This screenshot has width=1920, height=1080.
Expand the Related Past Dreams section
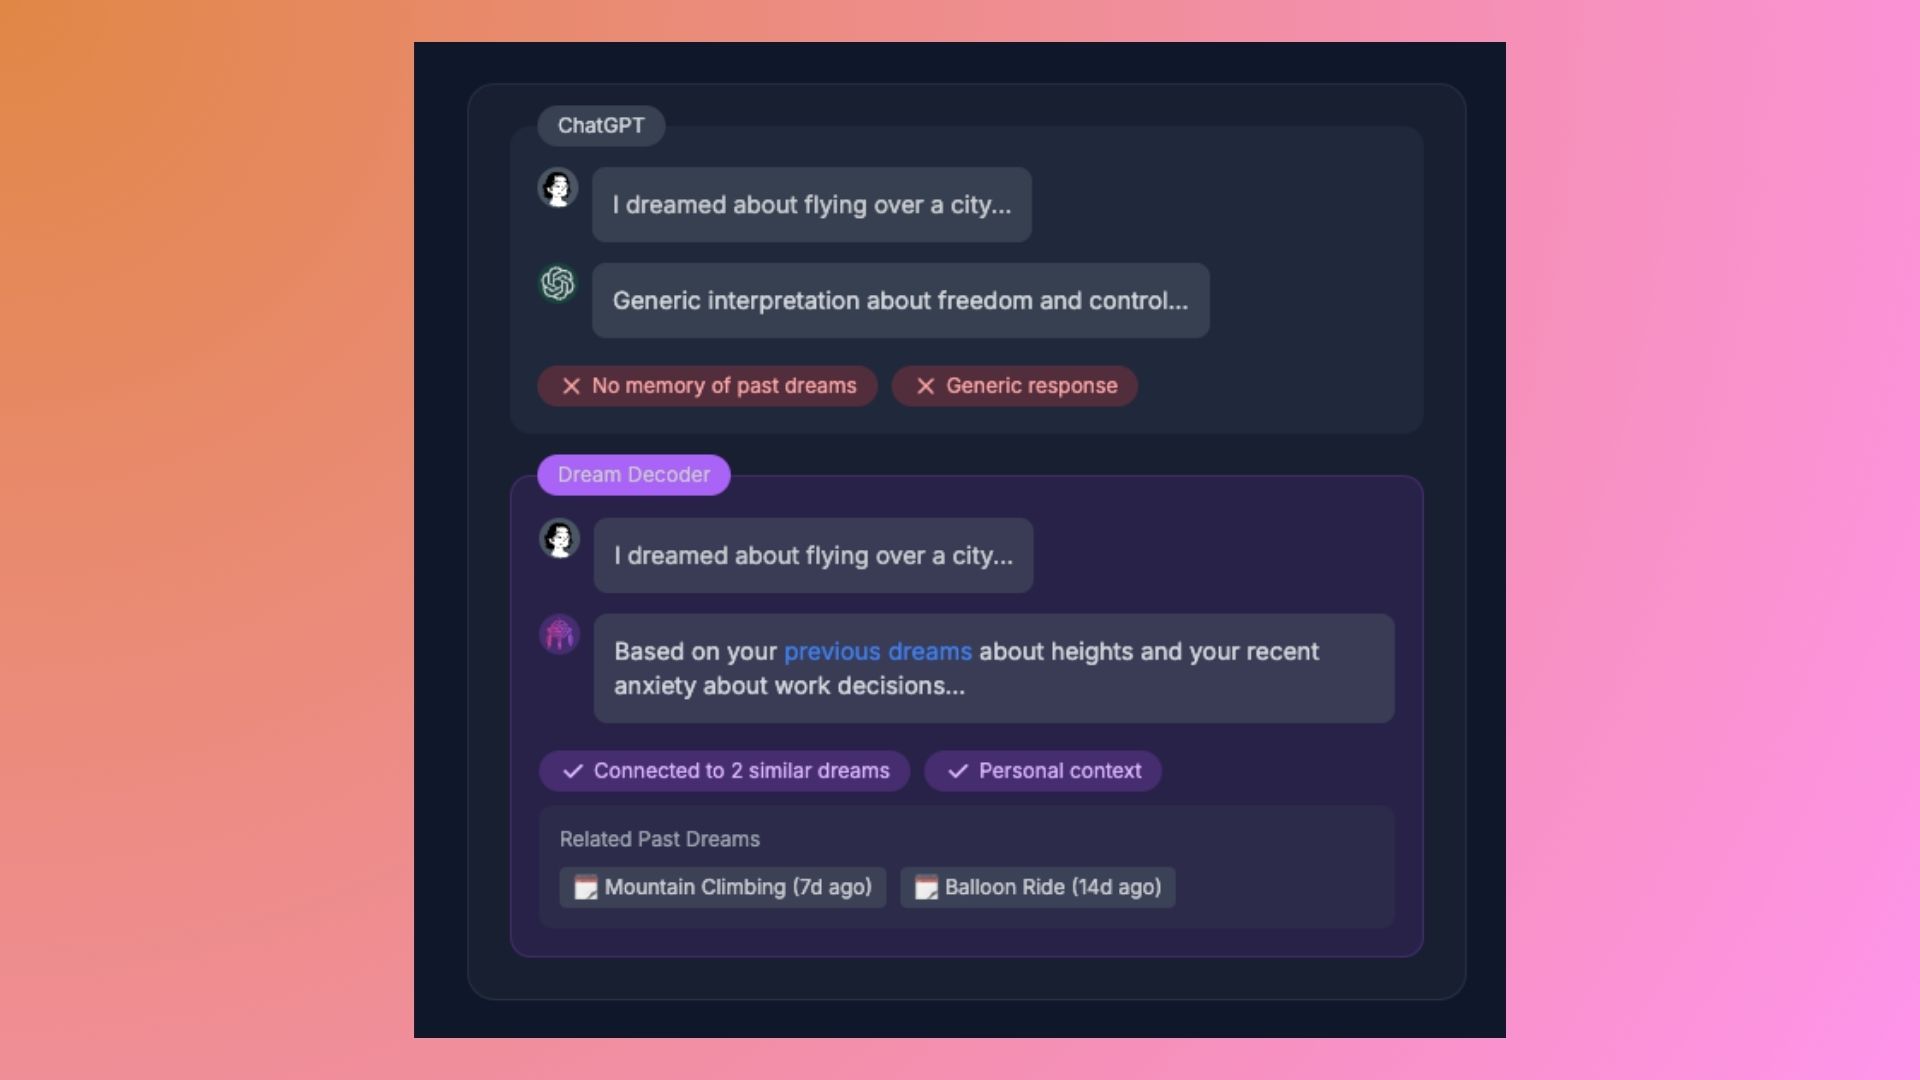tap(659, 839)
